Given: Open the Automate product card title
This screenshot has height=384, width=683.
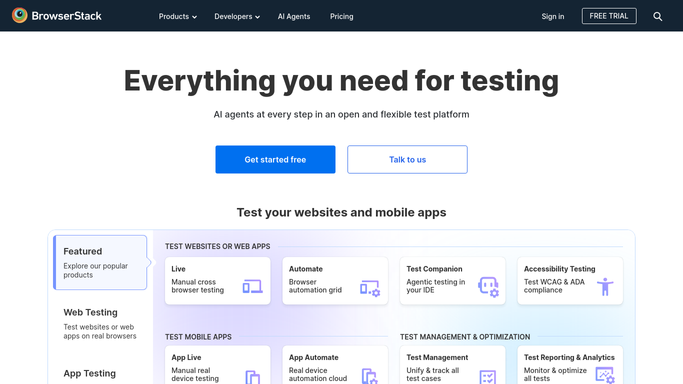Looking at the screenshot, I should [x=306, y=269].
